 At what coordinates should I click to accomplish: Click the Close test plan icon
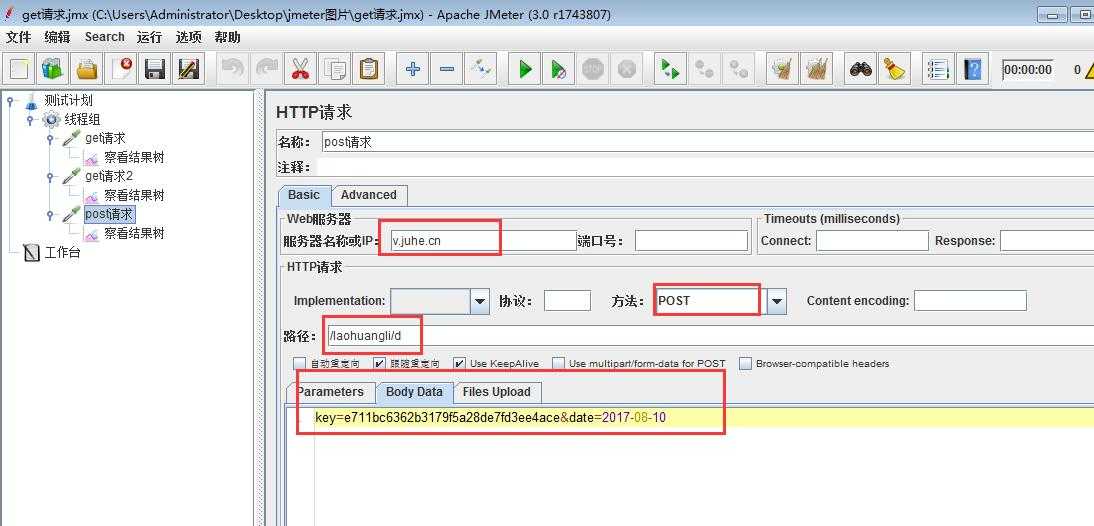[121, 68]
